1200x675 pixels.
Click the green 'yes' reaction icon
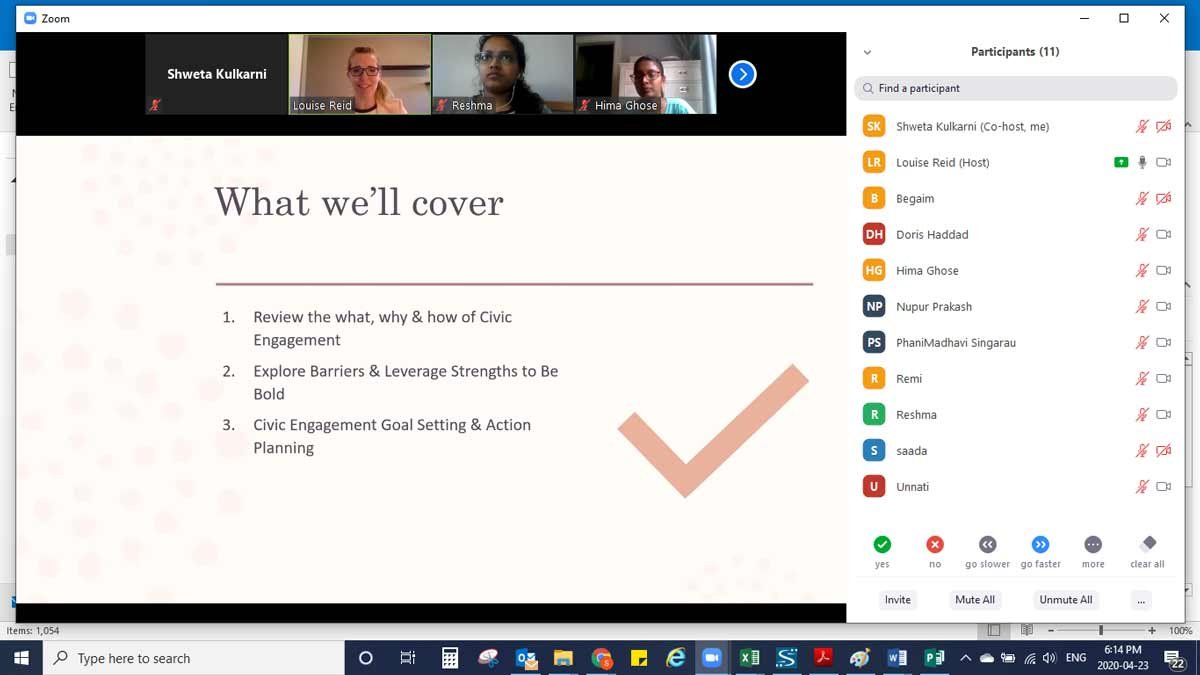tap(882, 545)
